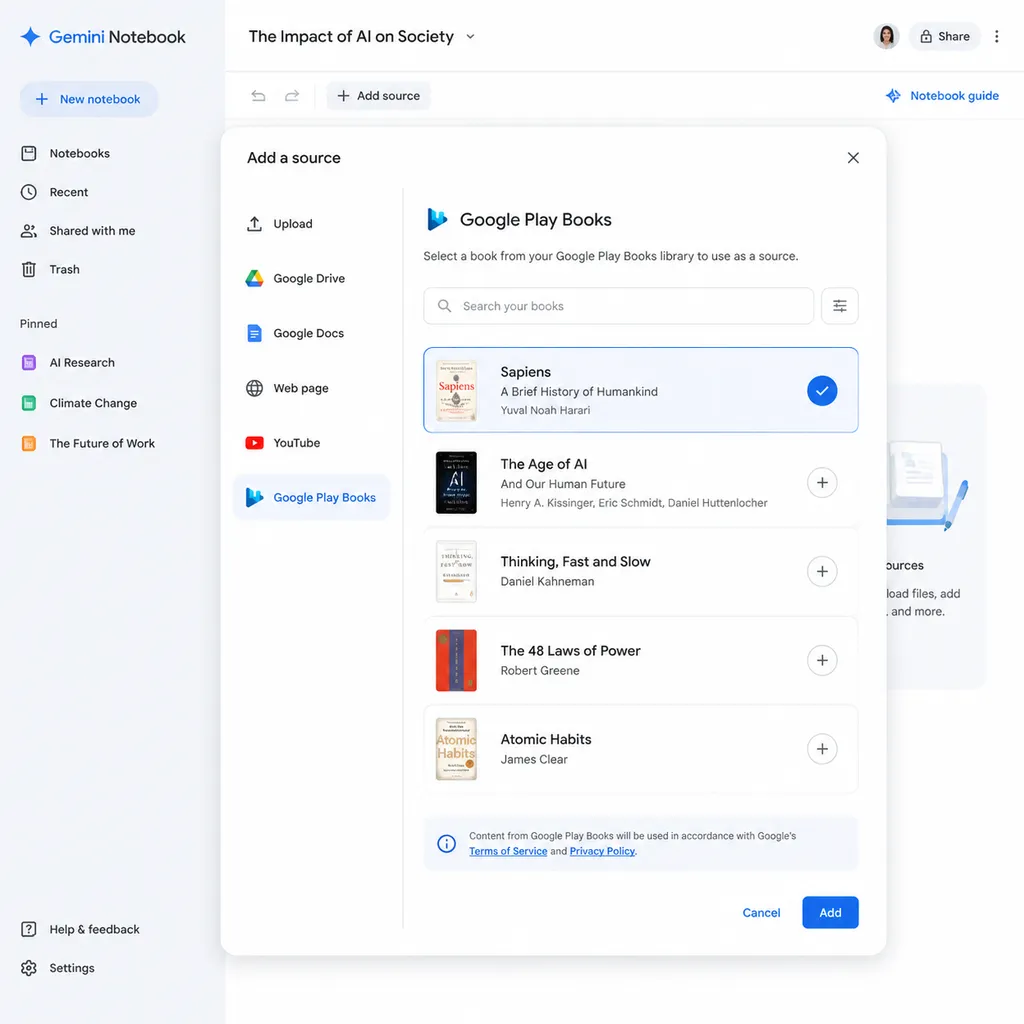The height and width of the screenshot is (1024, 1024).
Task: Click the undo arrow icon
Action: pos(259,96)
